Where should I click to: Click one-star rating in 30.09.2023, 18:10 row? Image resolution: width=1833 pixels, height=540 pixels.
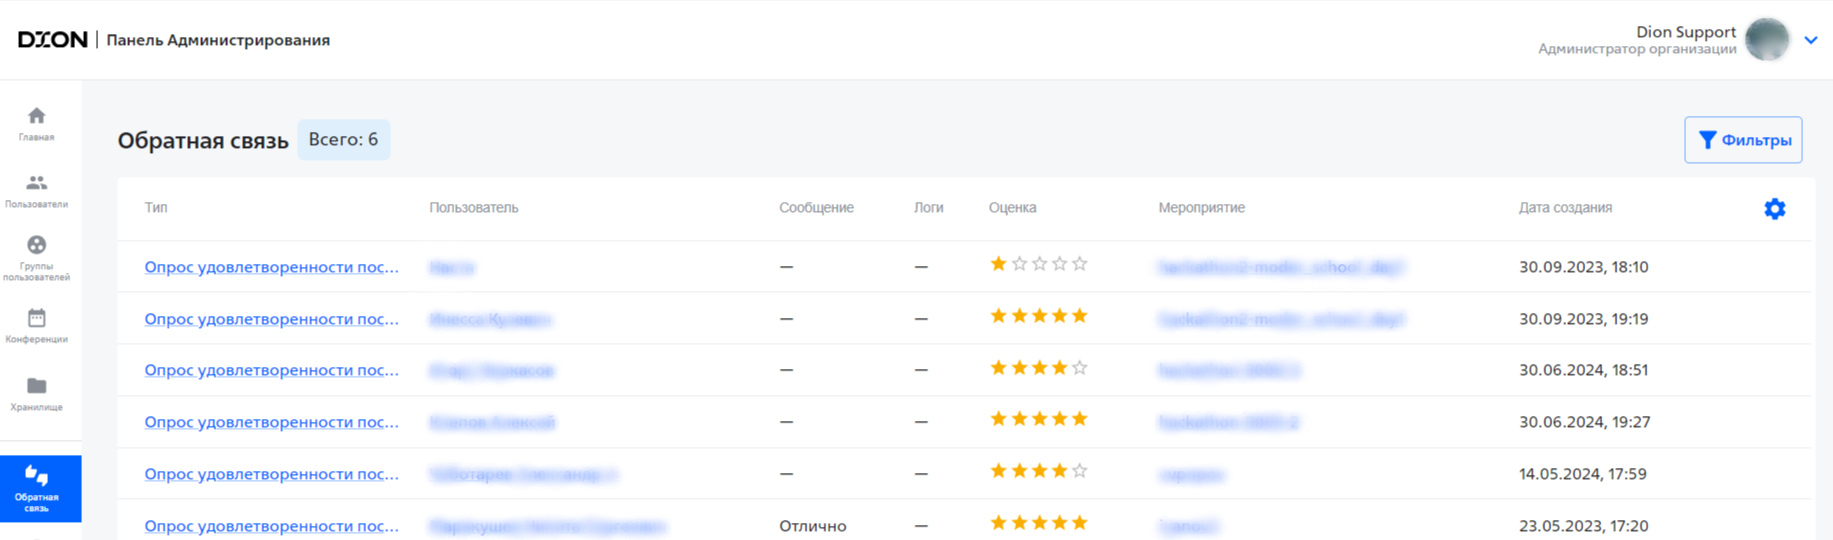(1039, 264)
